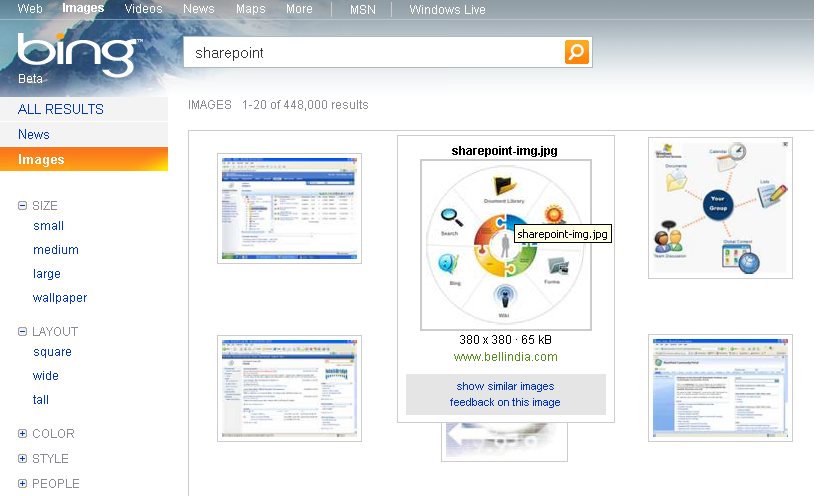Open the enlarged sharepoint-img.jpg wheel image

(x=505, y=245)
